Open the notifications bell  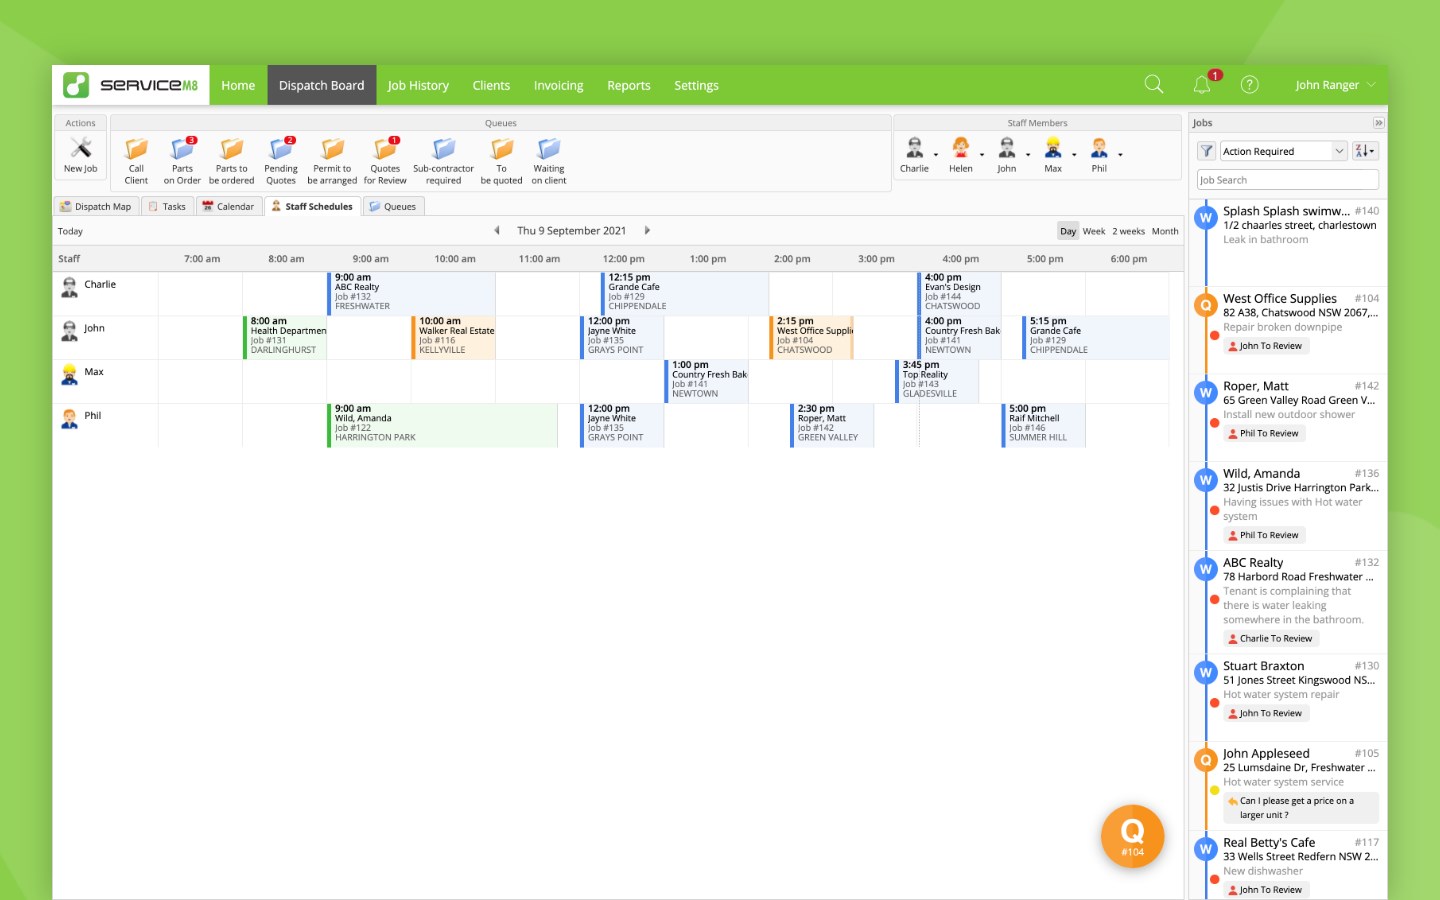[1202, 85]
